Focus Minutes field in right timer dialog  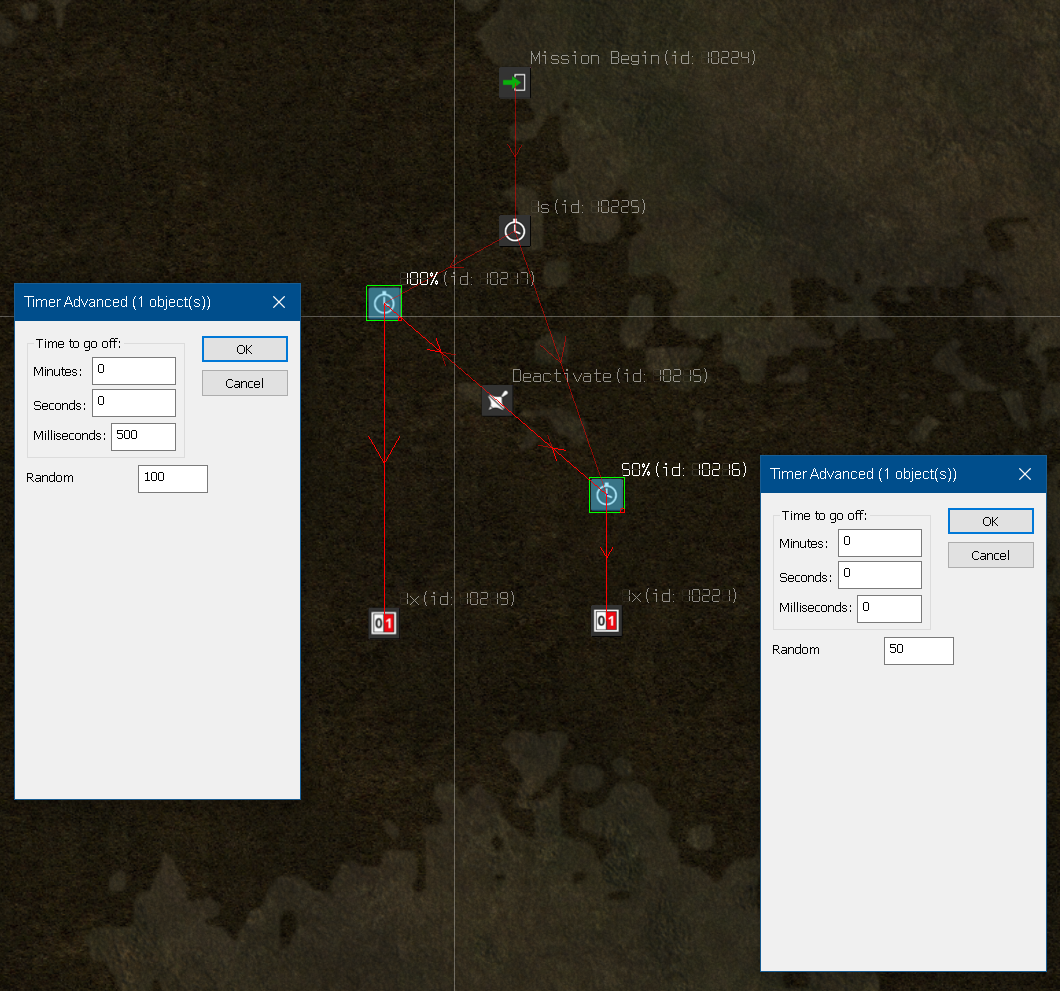pyautogui.click(x=880, y=543)
